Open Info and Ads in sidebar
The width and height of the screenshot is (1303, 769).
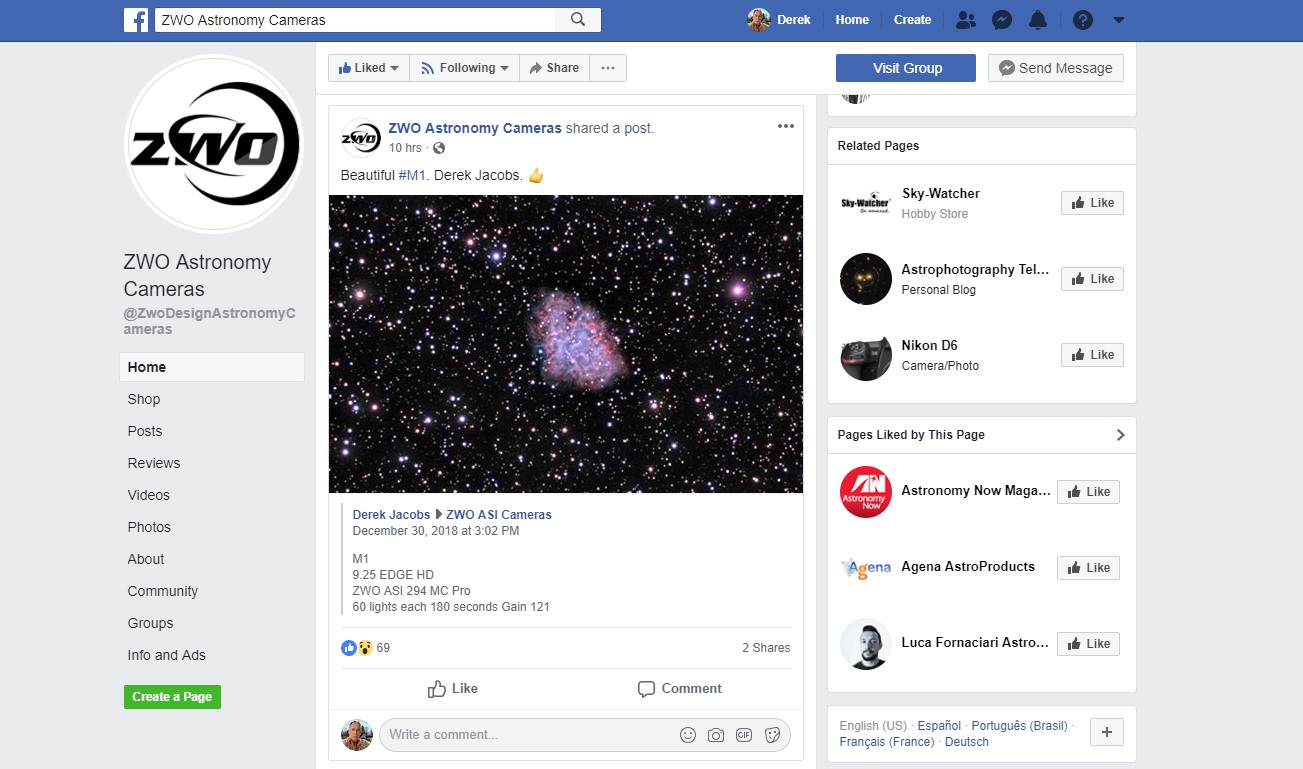click(x=167, y=655)
